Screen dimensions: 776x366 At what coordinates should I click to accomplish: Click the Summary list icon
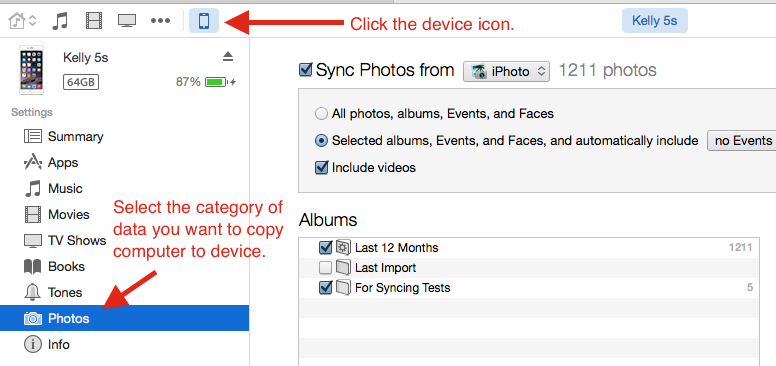point(33,136)
